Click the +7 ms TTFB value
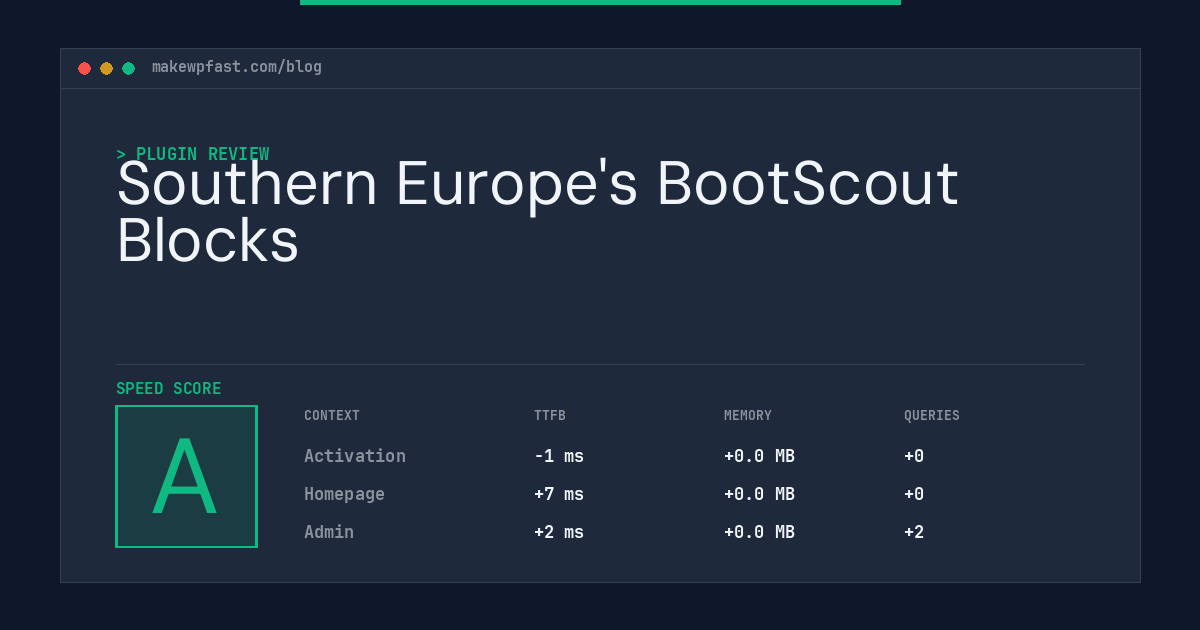1200x630 pixels. [559, 494]
